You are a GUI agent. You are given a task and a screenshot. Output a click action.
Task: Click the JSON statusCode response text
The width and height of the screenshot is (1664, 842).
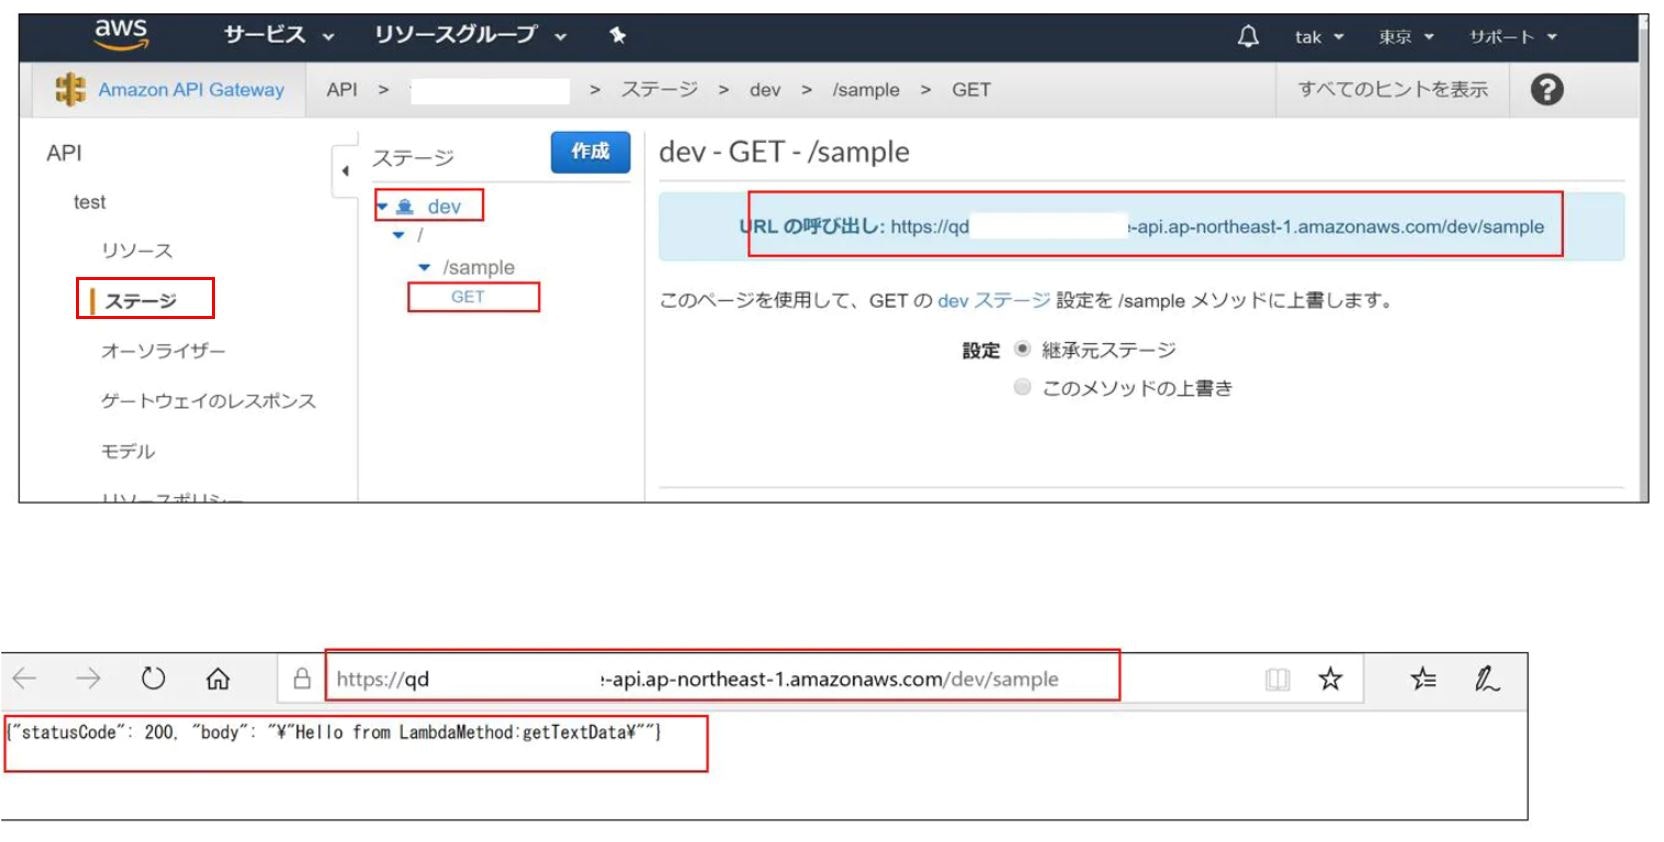pos(334,732)
